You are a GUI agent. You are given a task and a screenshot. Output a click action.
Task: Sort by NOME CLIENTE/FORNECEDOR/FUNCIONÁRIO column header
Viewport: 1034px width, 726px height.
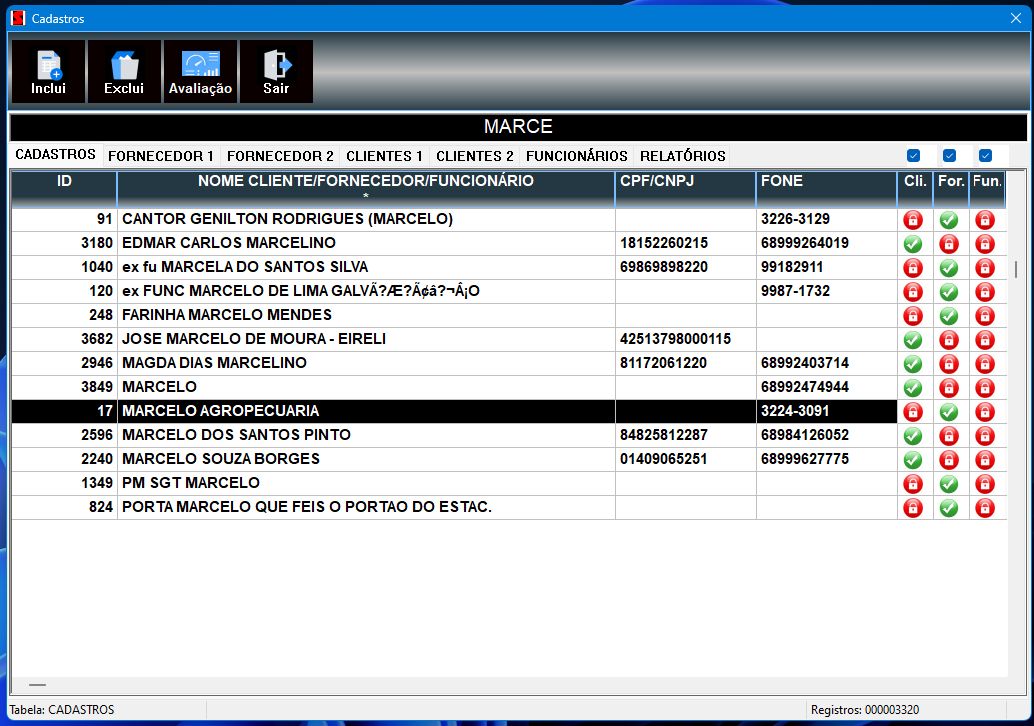pos(366,189)
